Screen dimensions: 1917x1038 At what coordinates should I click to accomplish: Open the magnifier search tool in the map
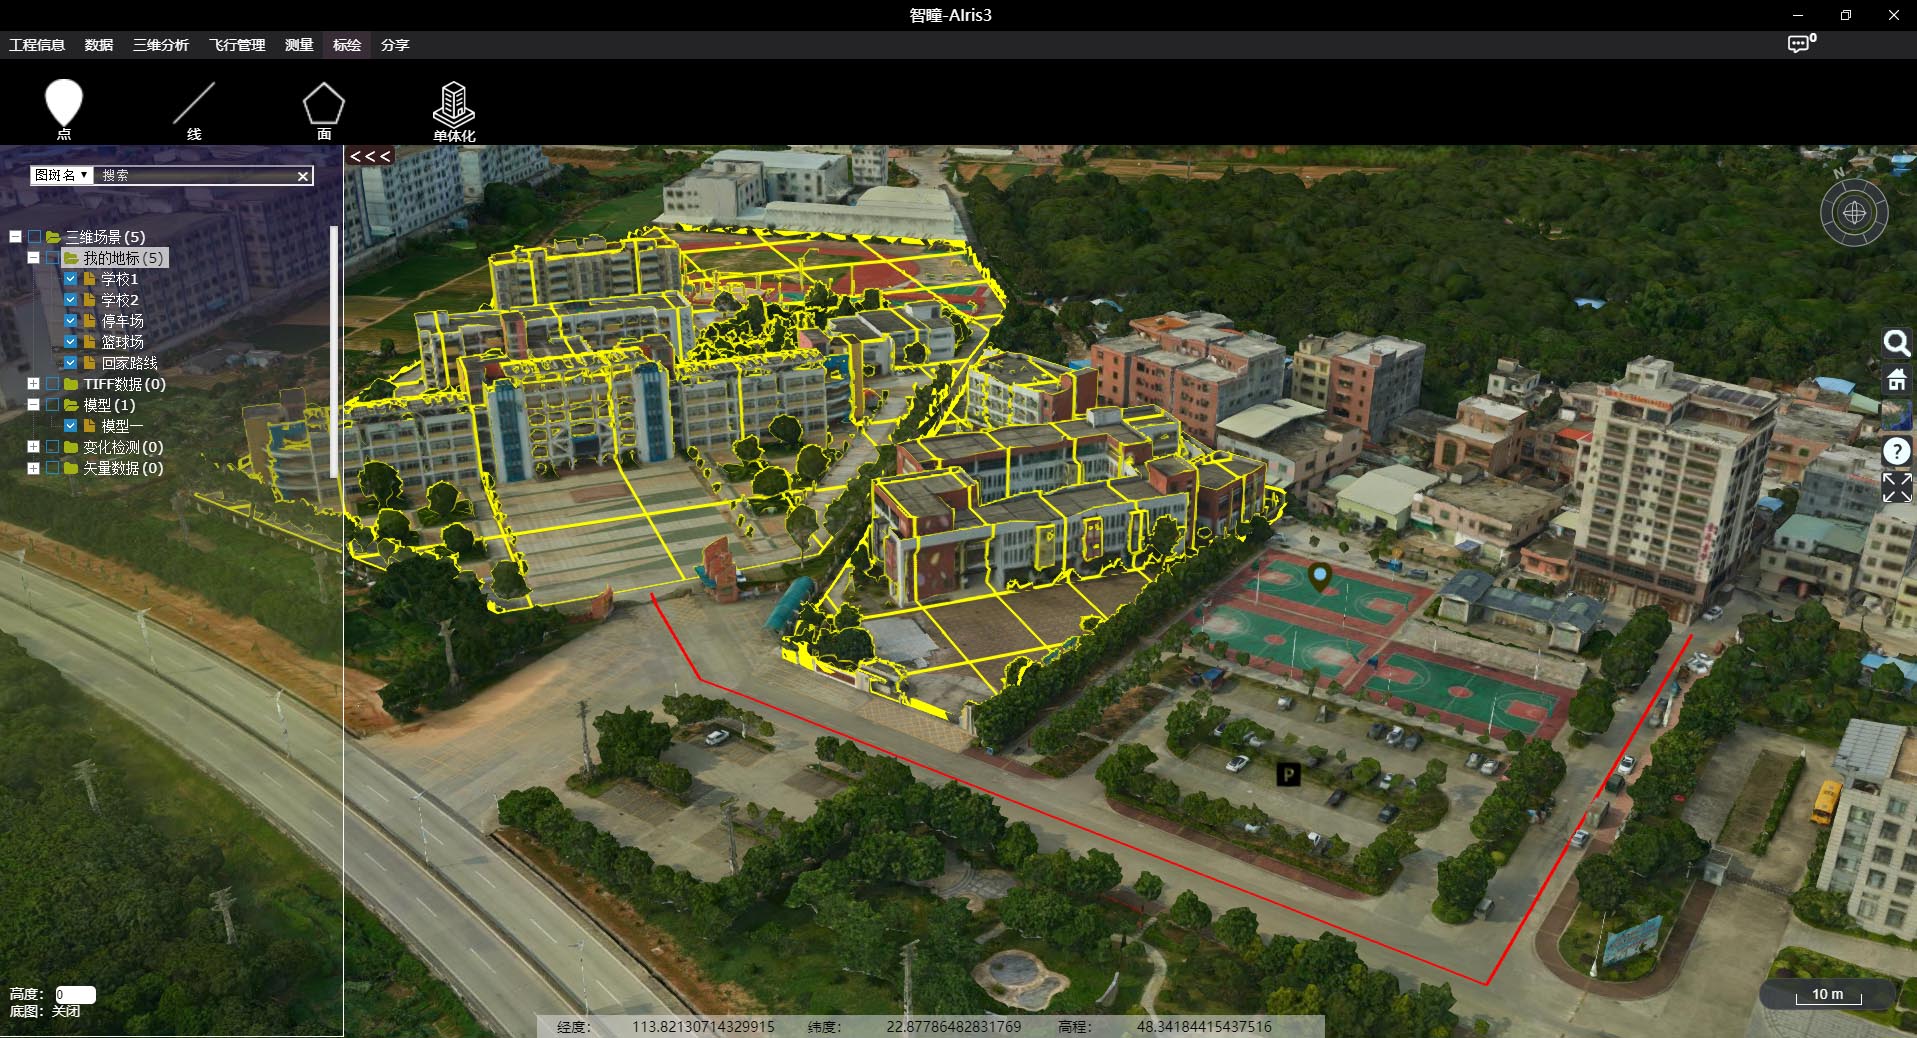1896,343
